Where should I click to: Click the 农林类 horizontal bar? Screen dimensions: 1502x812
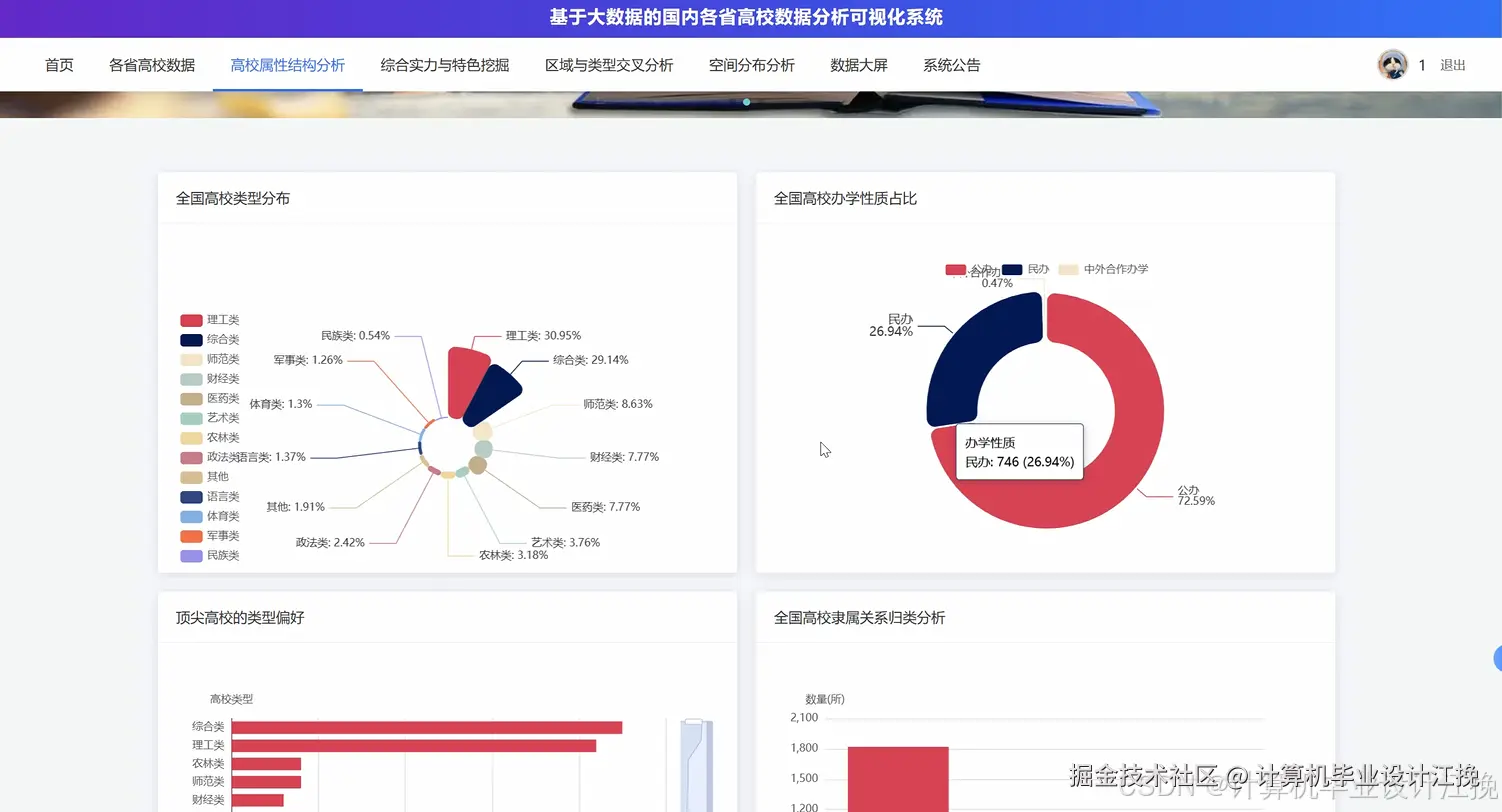pos(266,764)
